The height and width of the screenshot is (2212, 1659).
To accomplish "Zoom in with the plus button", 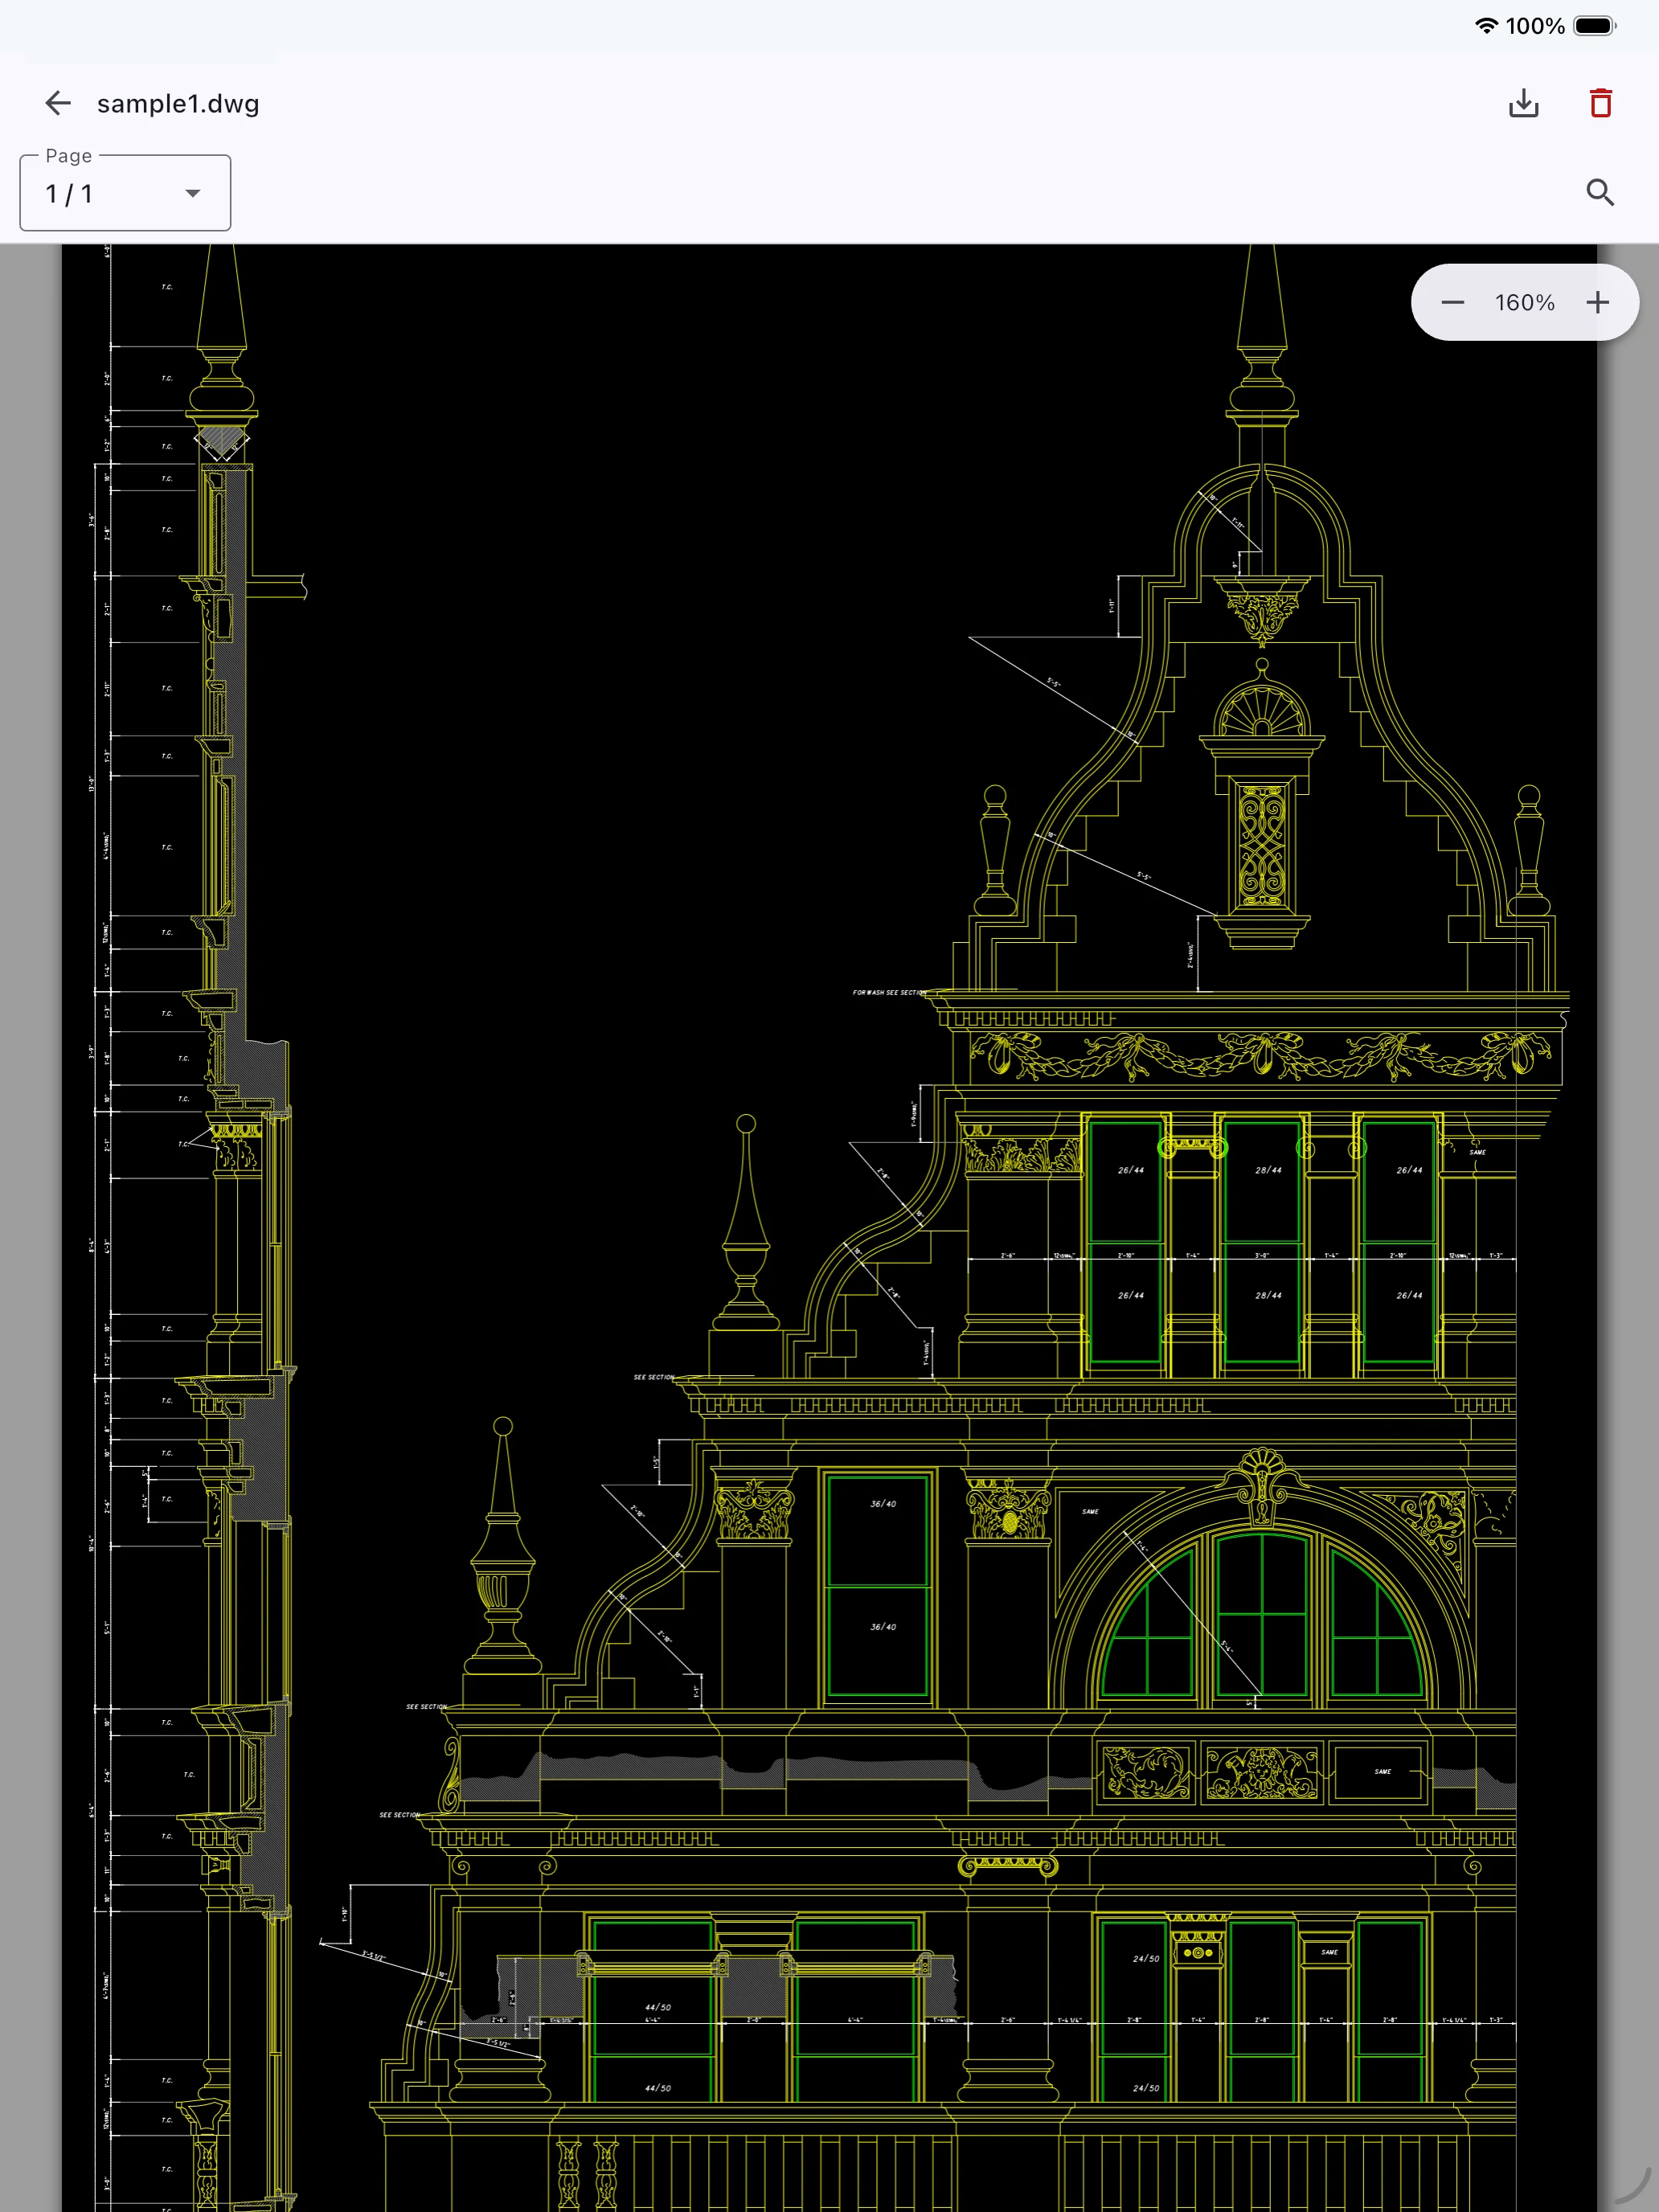I will click(1597, 302).
